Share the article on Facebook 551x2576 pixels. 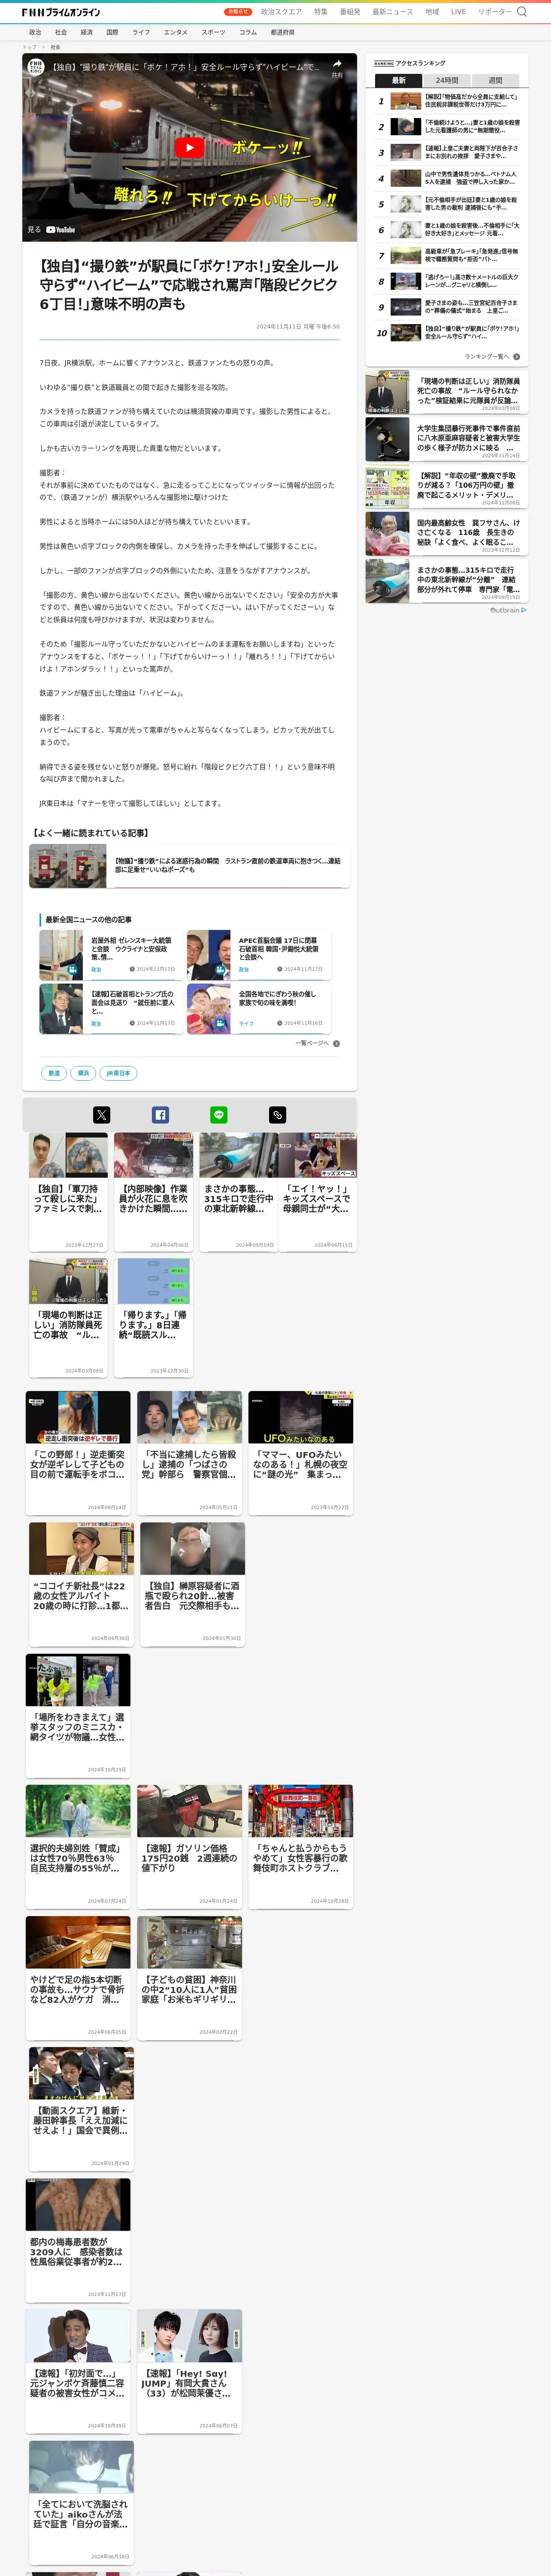coord(160,1115)
